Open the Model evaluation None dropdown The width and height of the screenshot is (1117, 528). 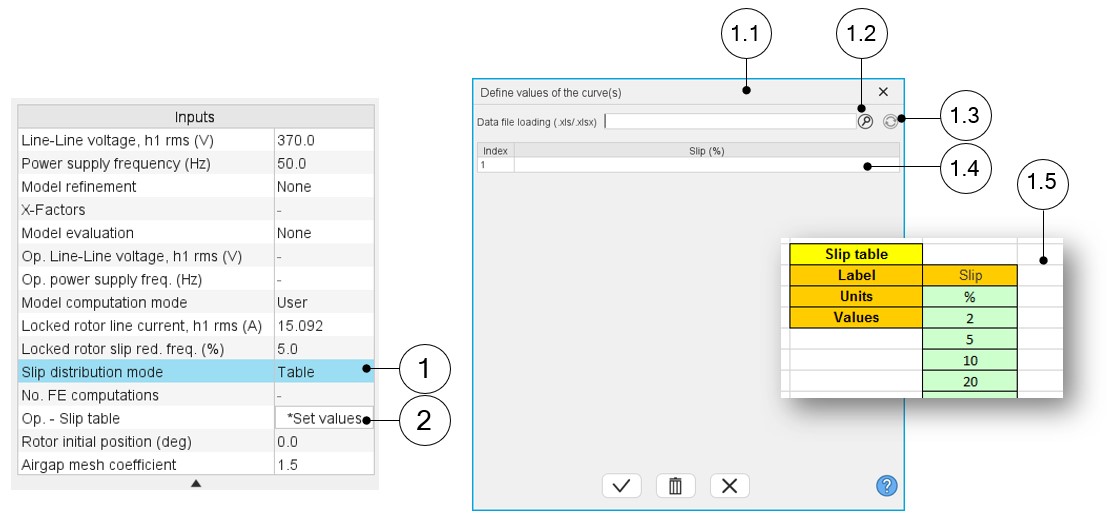(324, 233)
